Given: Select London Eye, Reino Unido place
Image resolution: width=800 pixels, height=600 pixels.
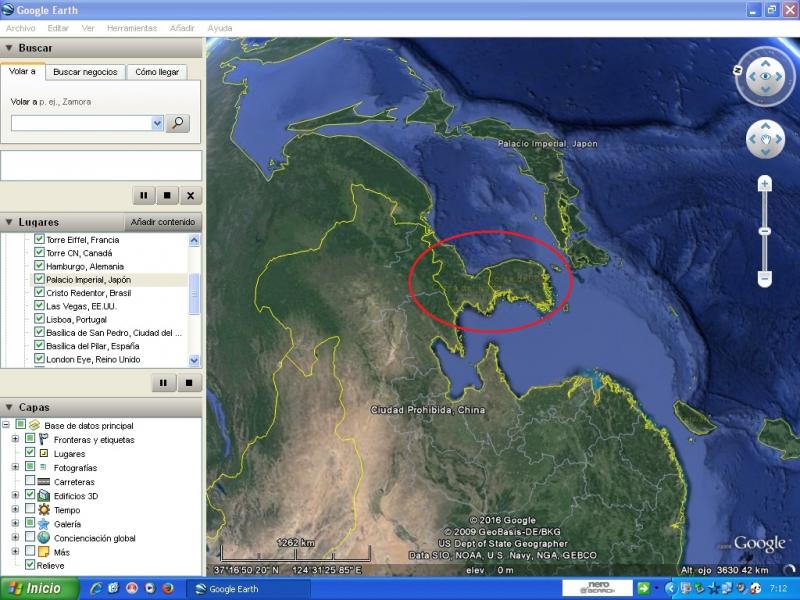Looking at the screenshot, I should click(93, 359).
